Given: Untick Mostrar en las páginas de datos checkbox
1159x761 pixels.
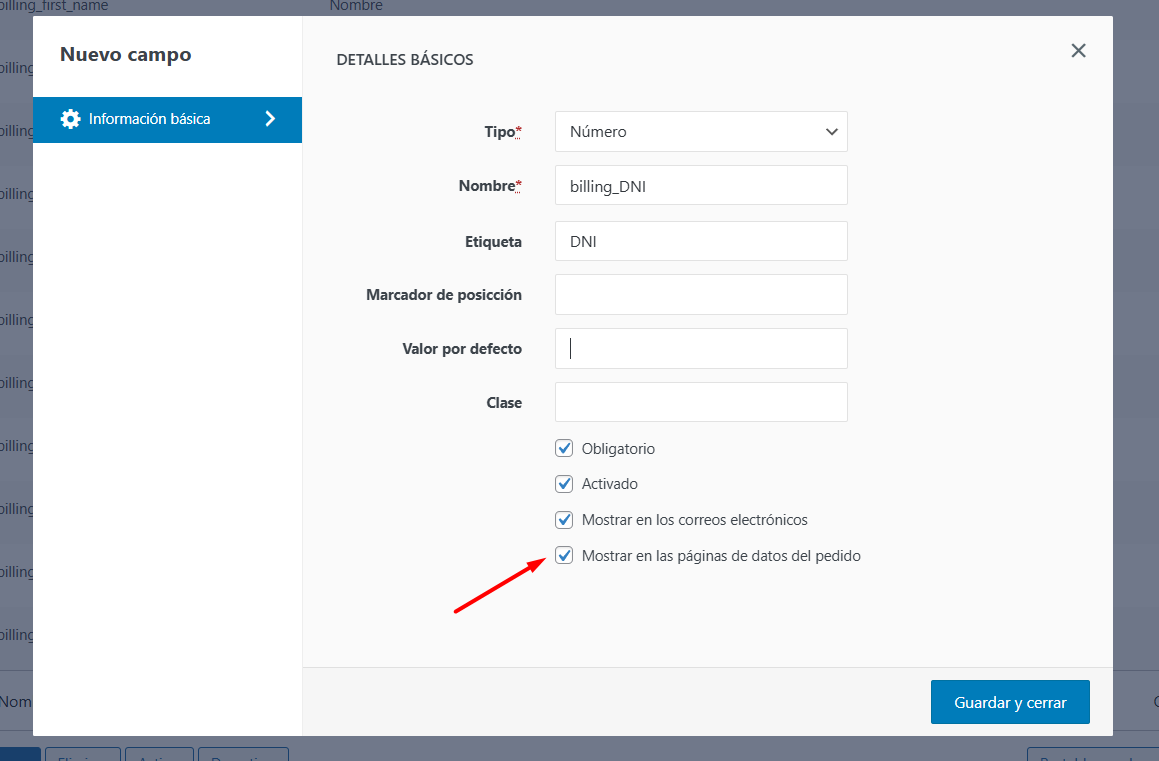Looking at the screenshot, I should click(x=564, y=555).
